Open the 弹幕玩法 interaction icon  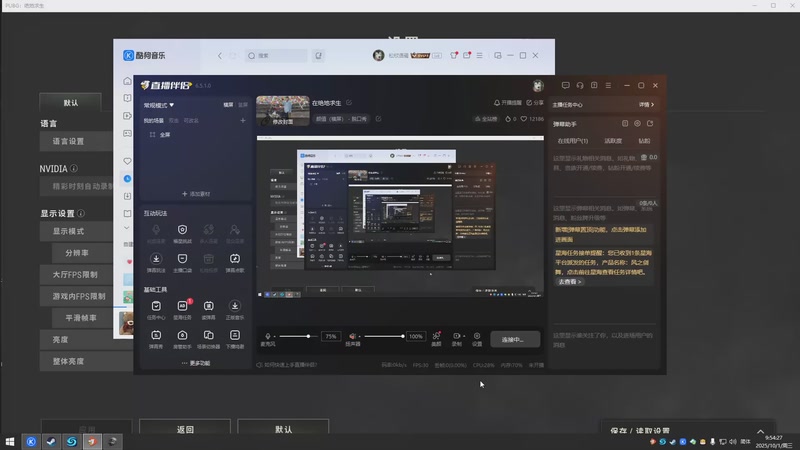point(156,259)
